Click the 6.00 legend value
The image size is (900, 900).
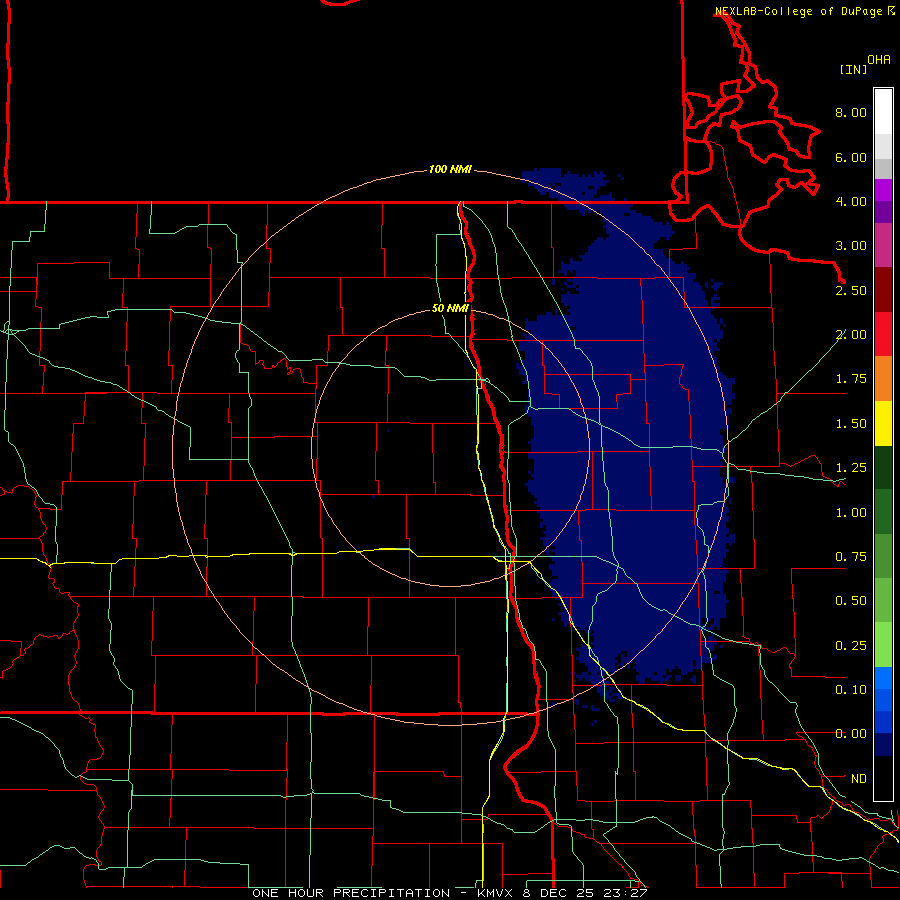[851, 157]
